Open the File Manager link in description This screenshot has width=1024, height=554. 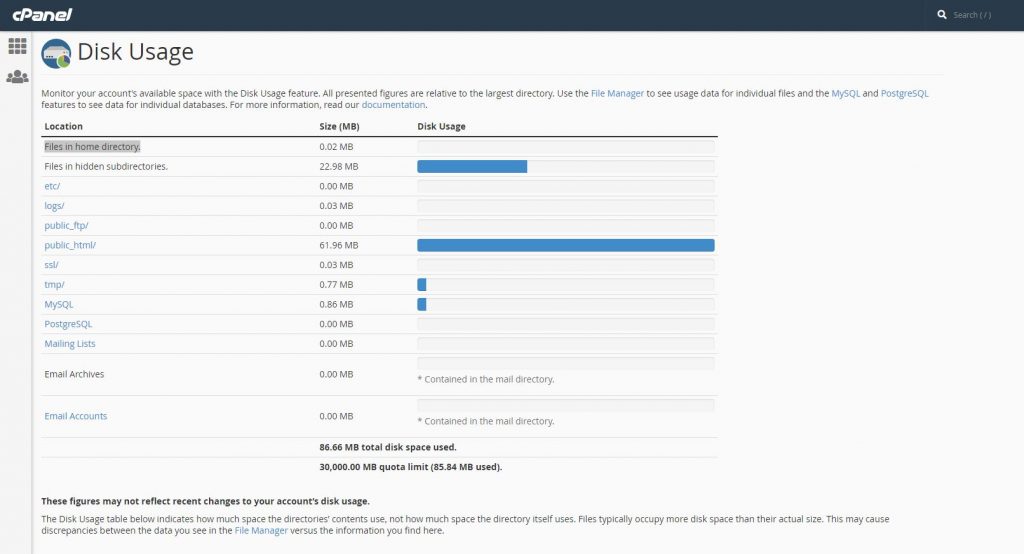617,93
